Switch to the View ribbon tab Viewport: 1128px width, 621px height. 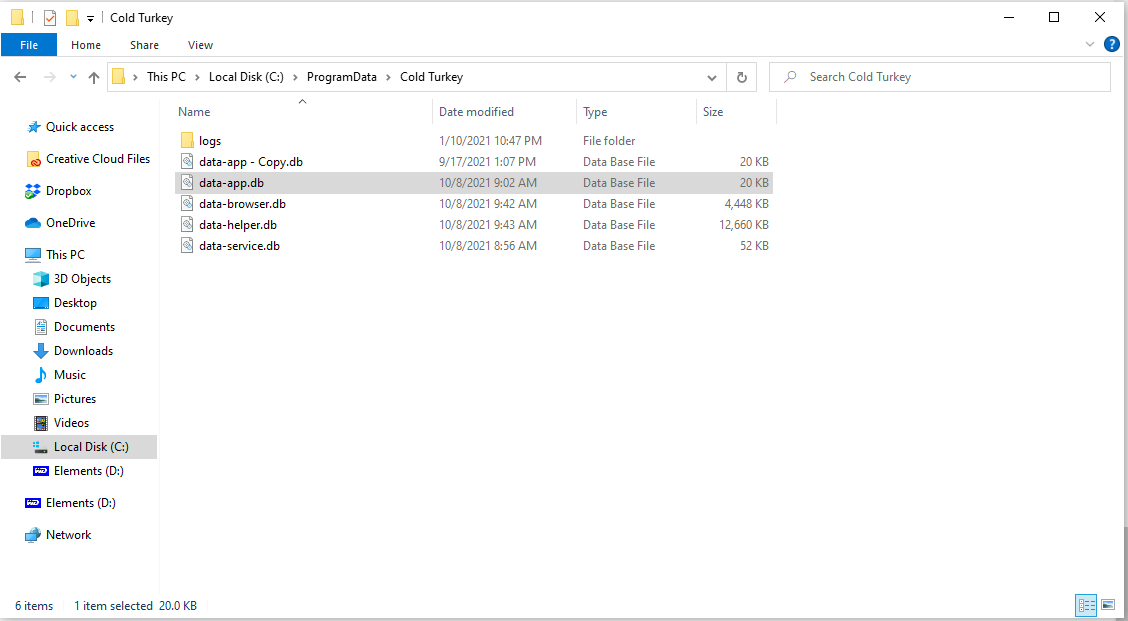200,45
